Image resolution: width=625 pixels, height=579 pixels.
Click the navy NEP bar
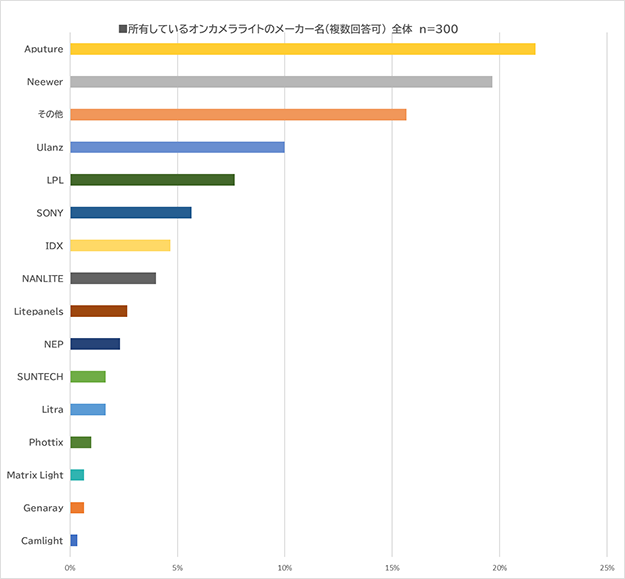[x=95, y=344]
